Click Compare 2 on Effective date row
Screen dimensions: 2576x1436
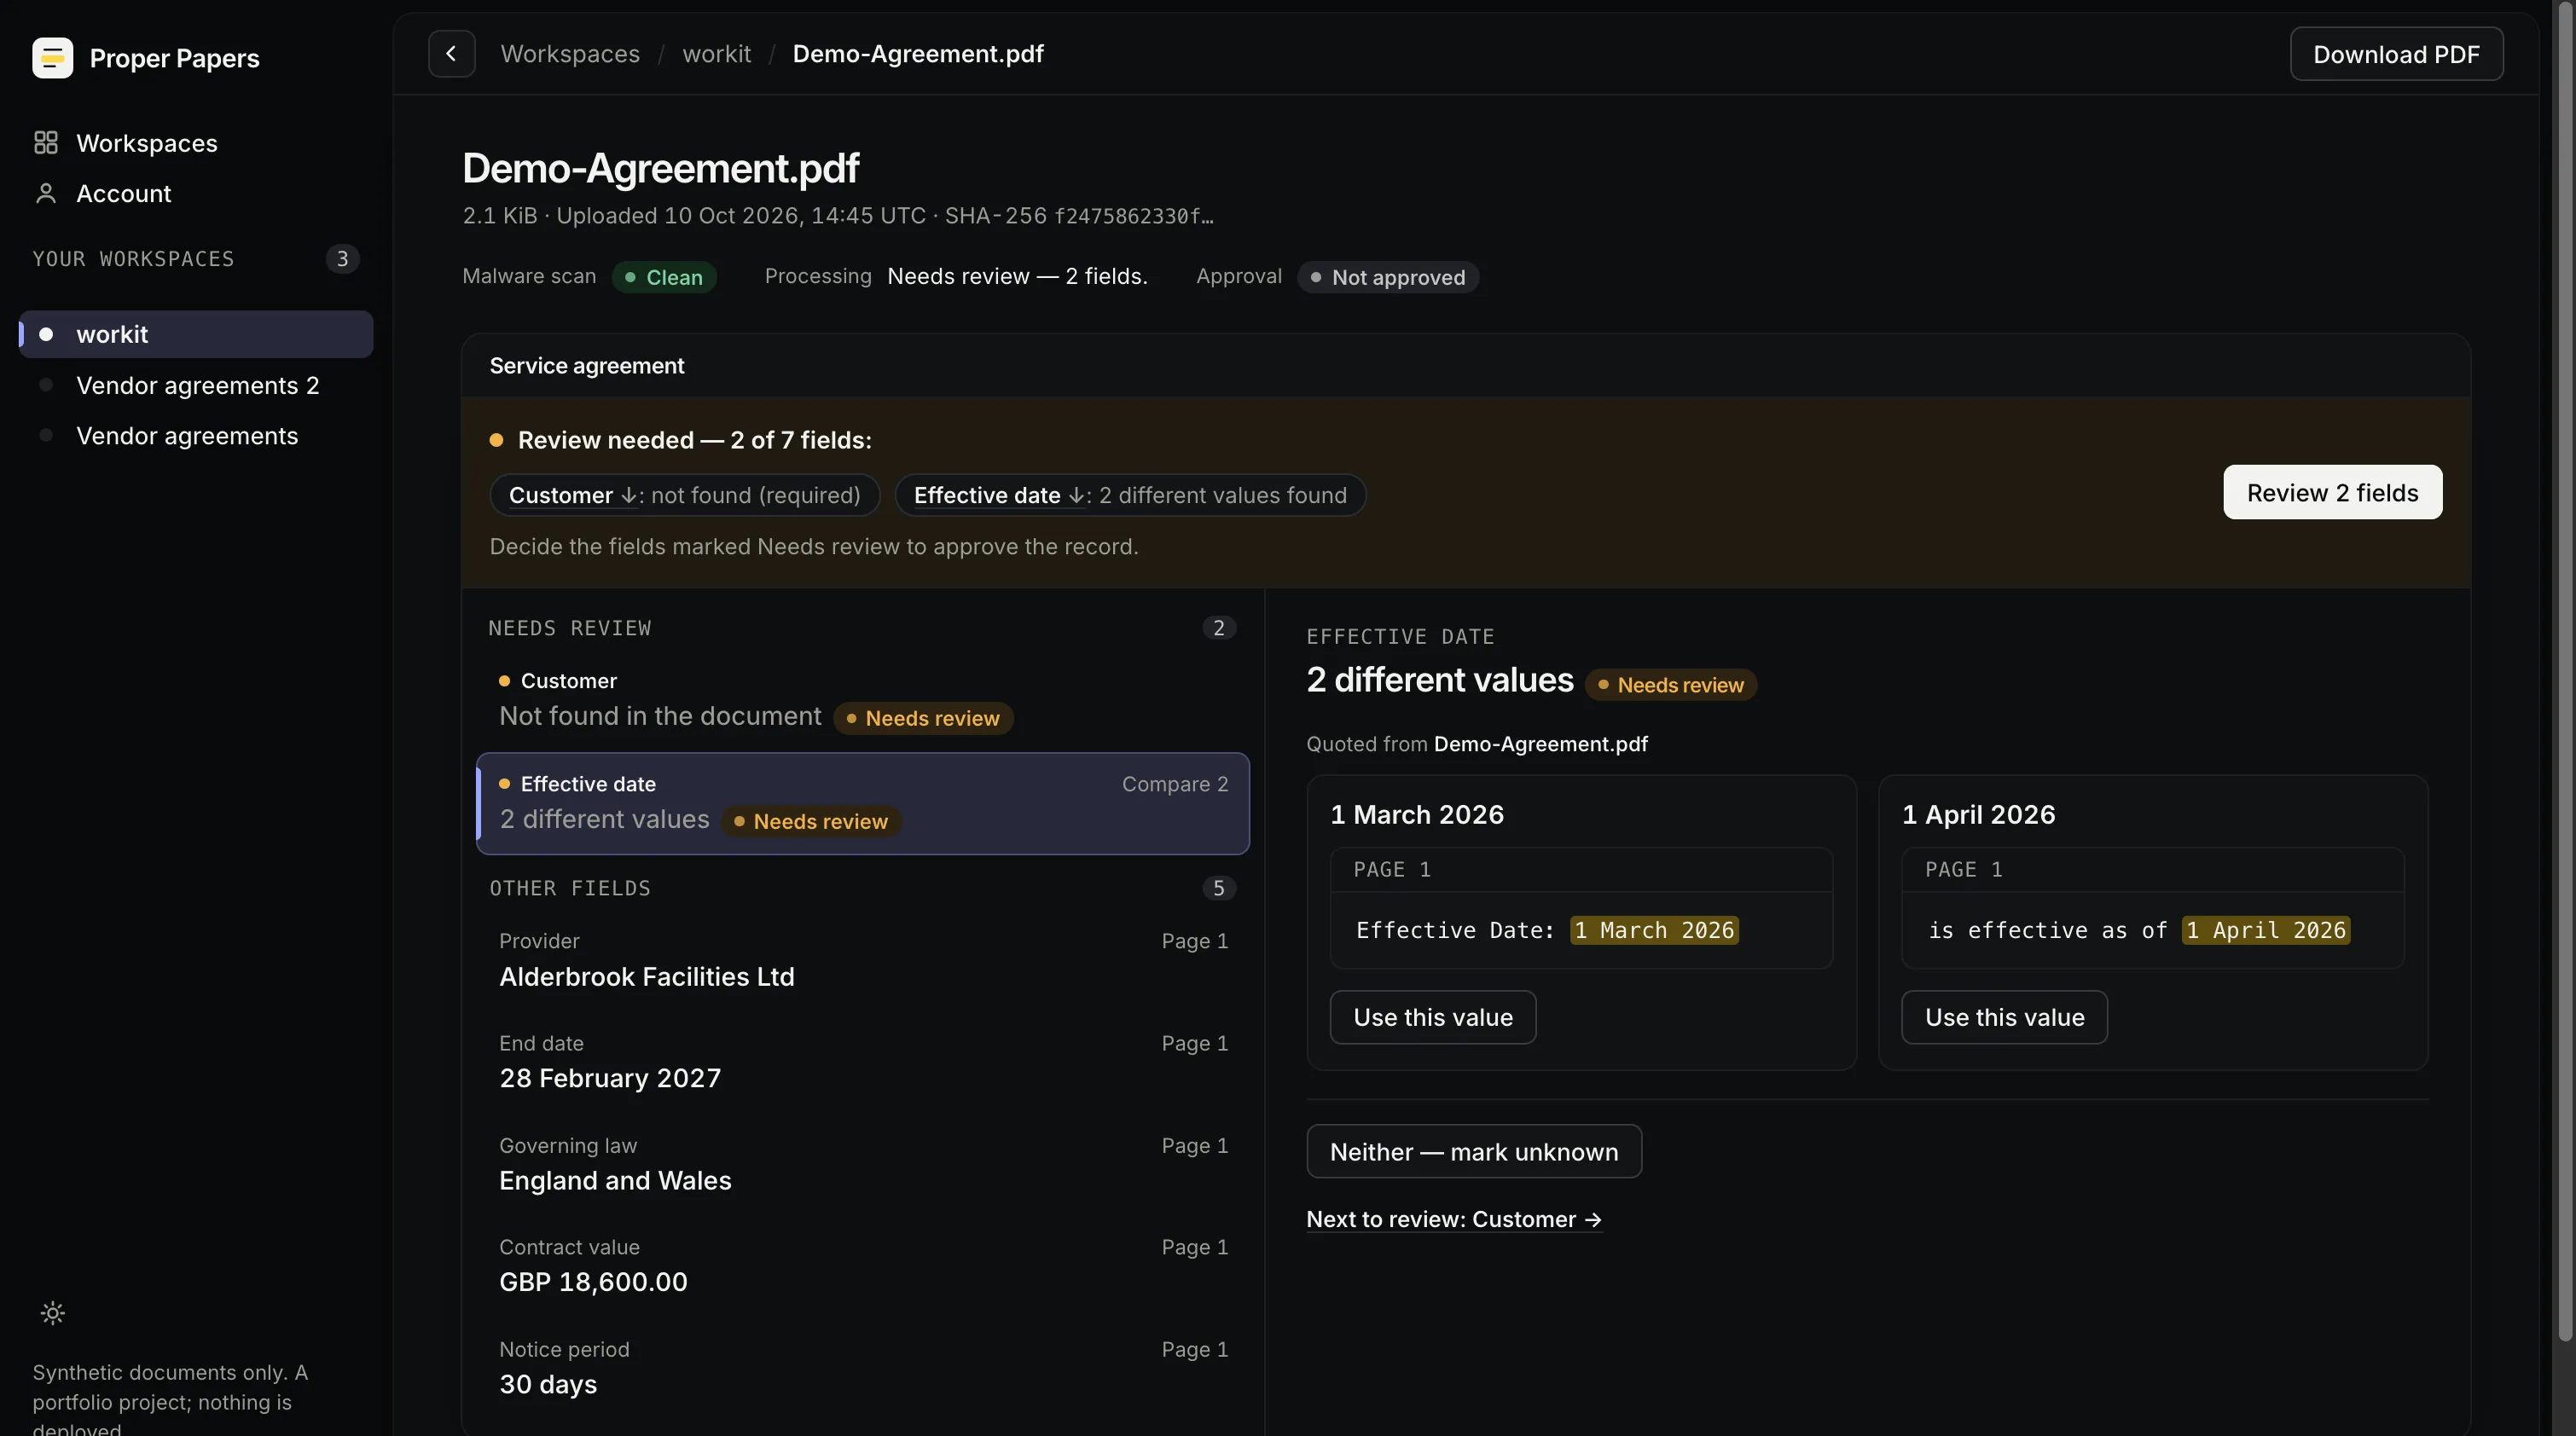click(x=1175, y=784)
